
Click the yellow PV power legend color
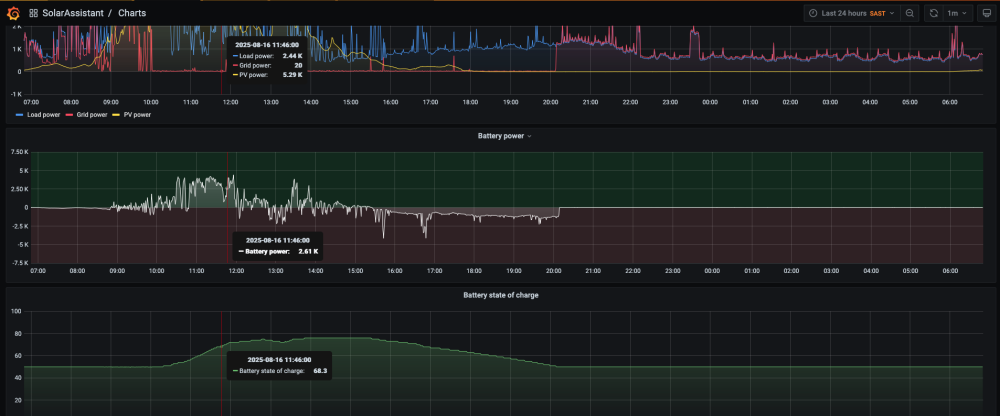point(115,115)
